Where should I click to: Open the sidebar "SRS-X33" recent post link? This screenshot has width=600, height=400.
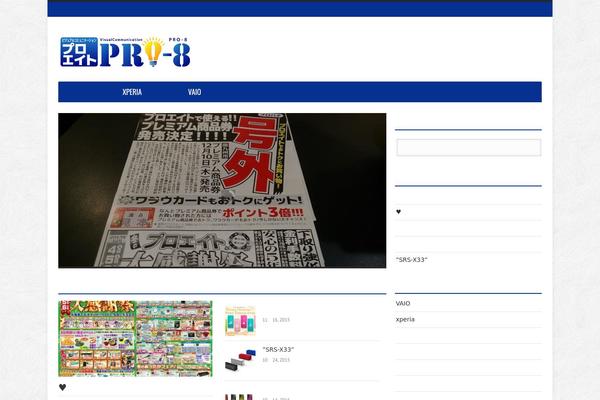click(411, 260)
